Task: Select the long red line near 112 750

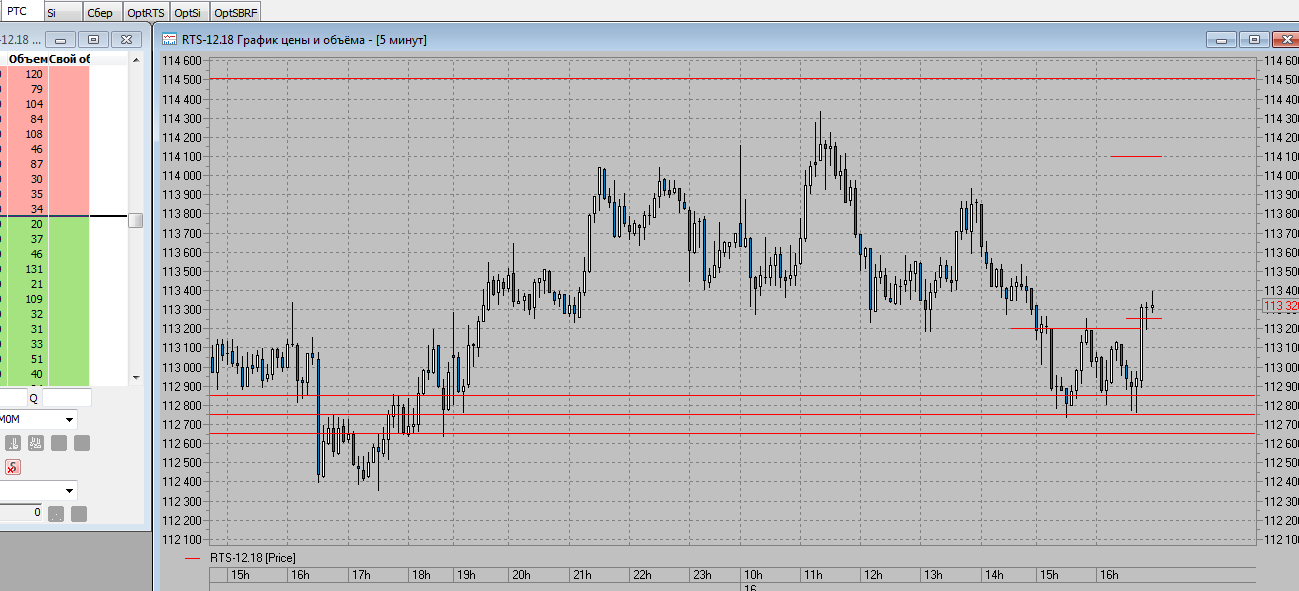Action: coord(732,414)
